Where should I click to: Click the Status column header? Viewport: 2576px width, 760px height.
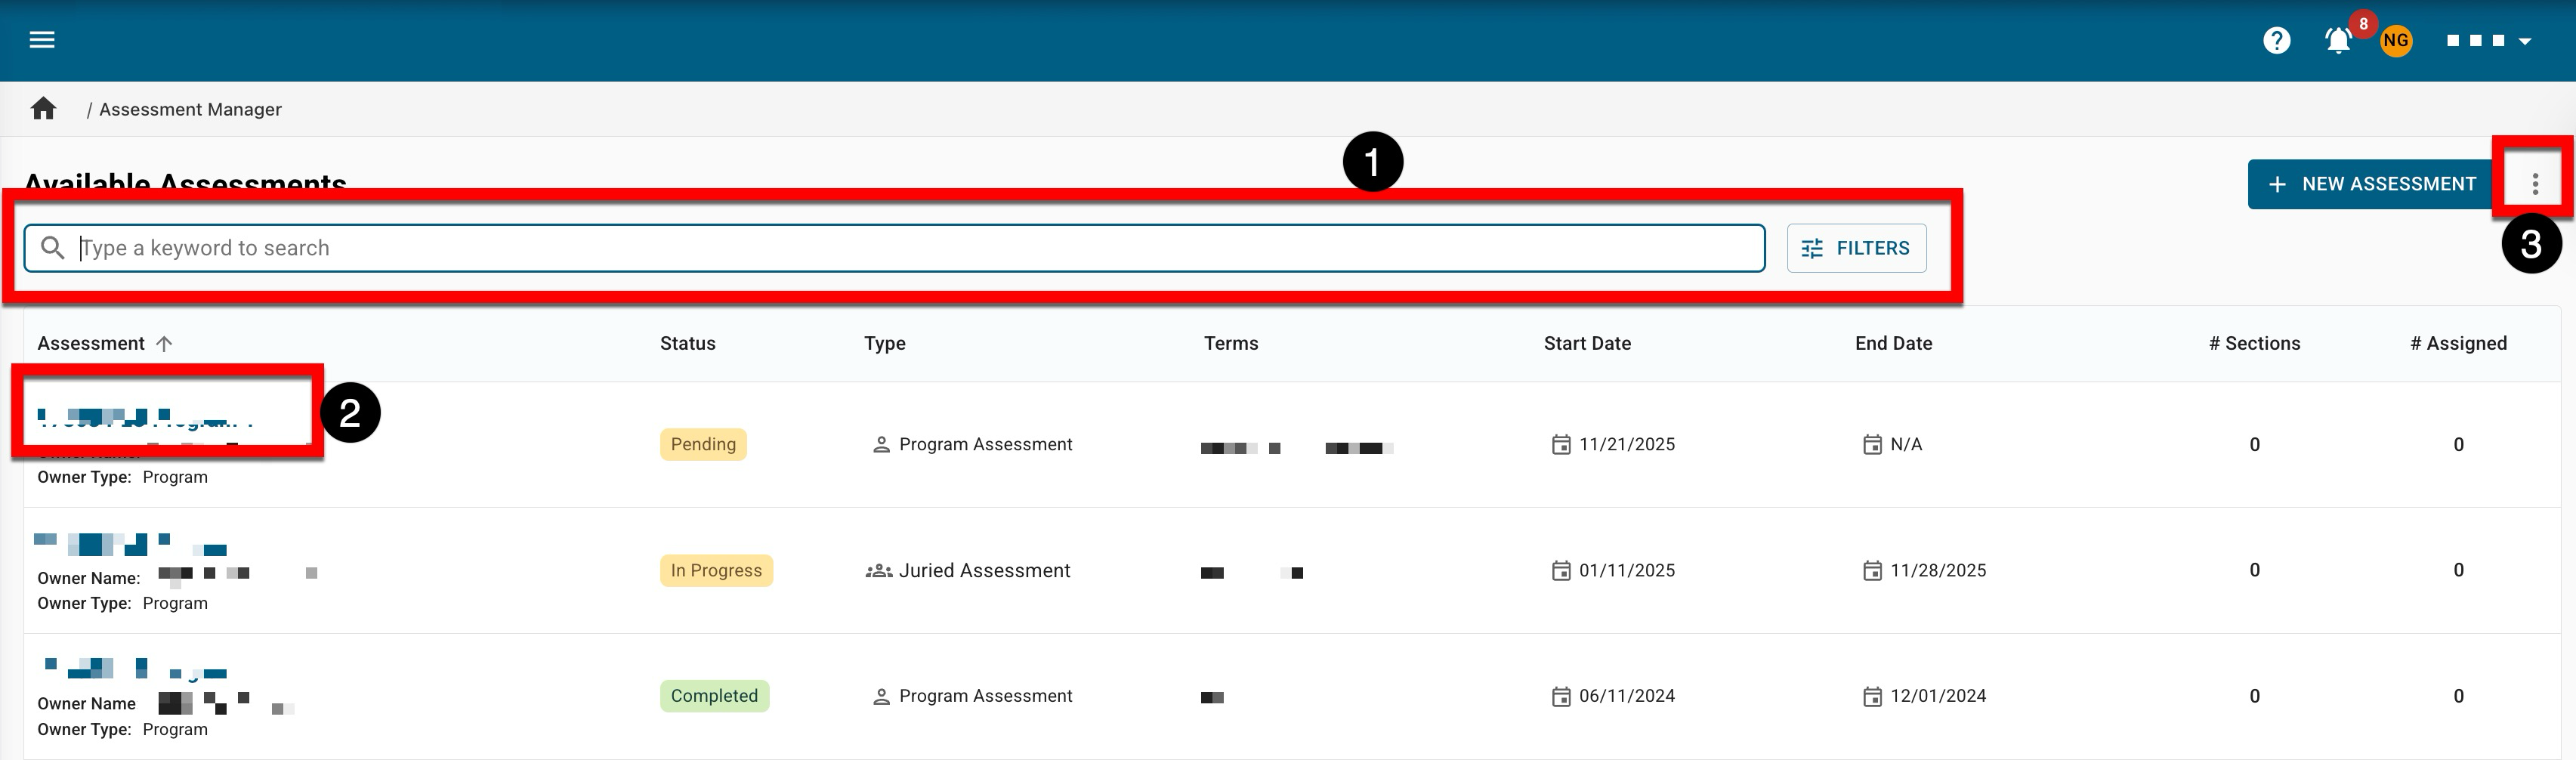click(x=687, y=344)
